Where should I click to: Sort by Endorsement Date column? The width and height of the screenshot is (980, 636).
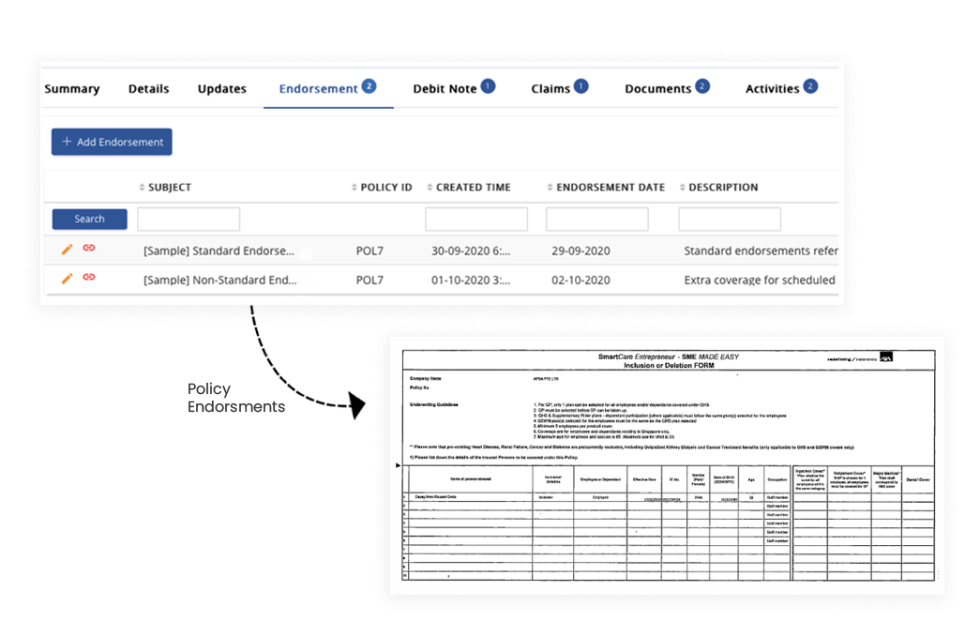[x=551, y=187]
